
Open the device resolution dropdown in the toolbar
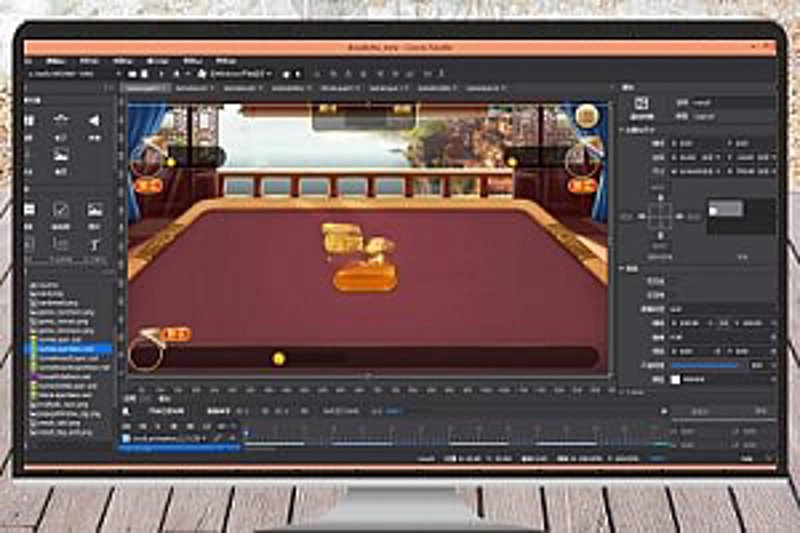pyautogui.click(x=241, y=74)
